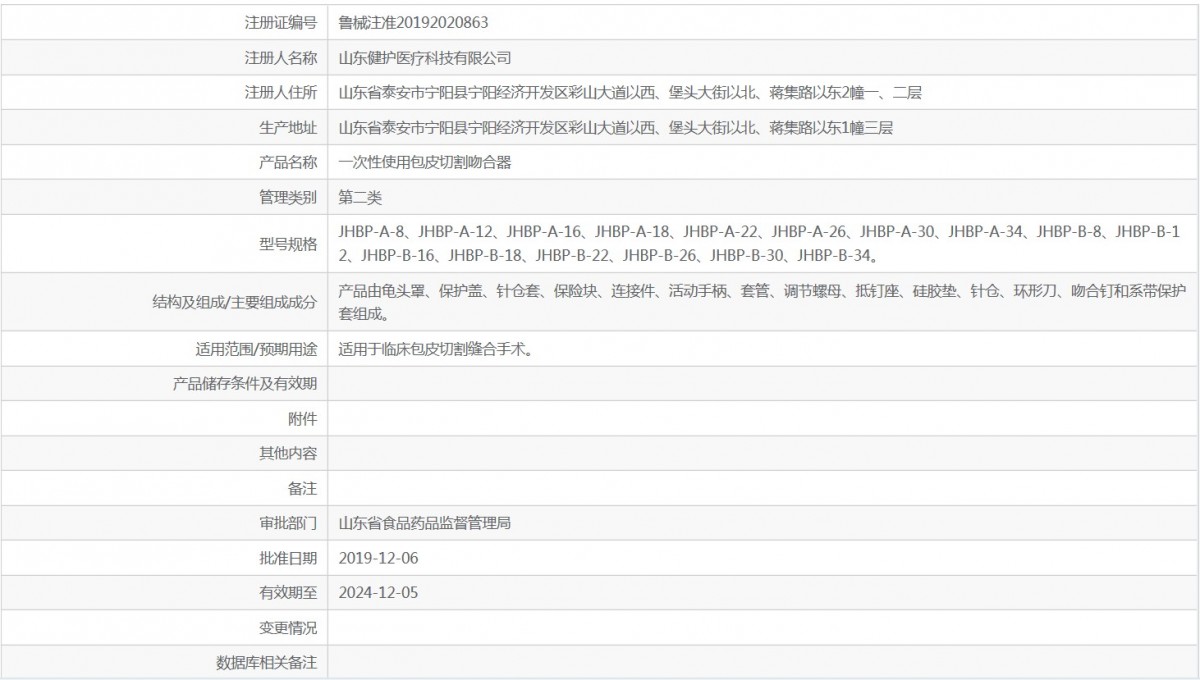This screenshot has height=680, width=1200.
Task: Select the 型号规格 label
Action: tap(288, 243)
